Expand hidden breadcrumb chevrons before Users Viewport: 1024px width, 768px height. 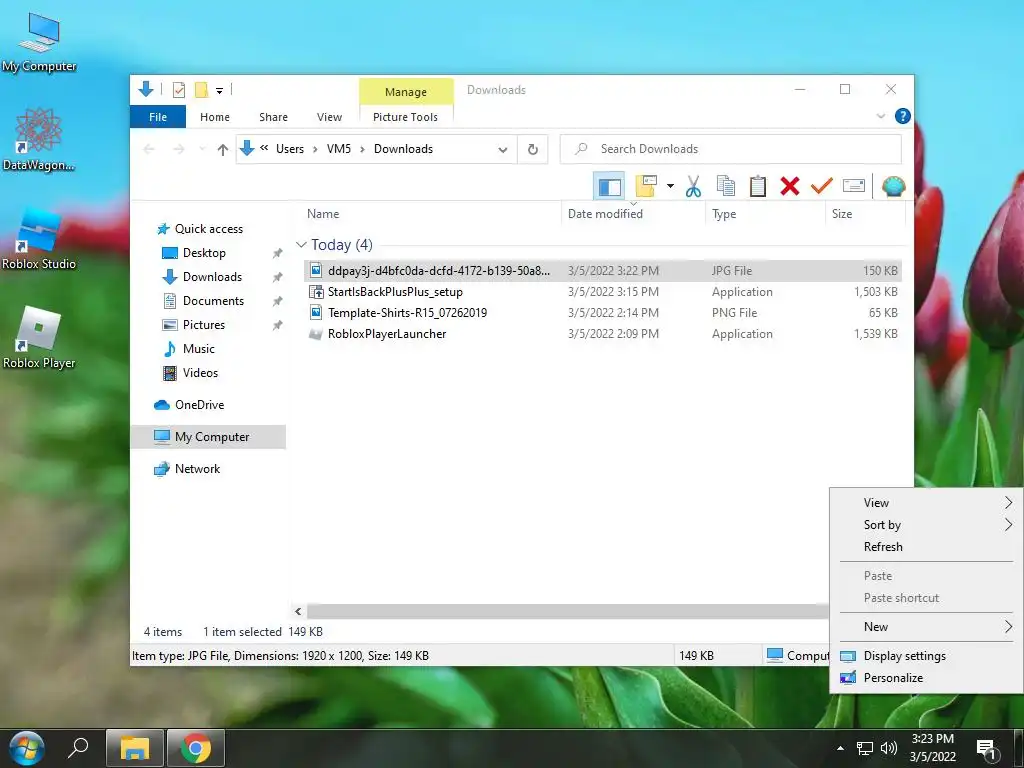tap(264, 148)
